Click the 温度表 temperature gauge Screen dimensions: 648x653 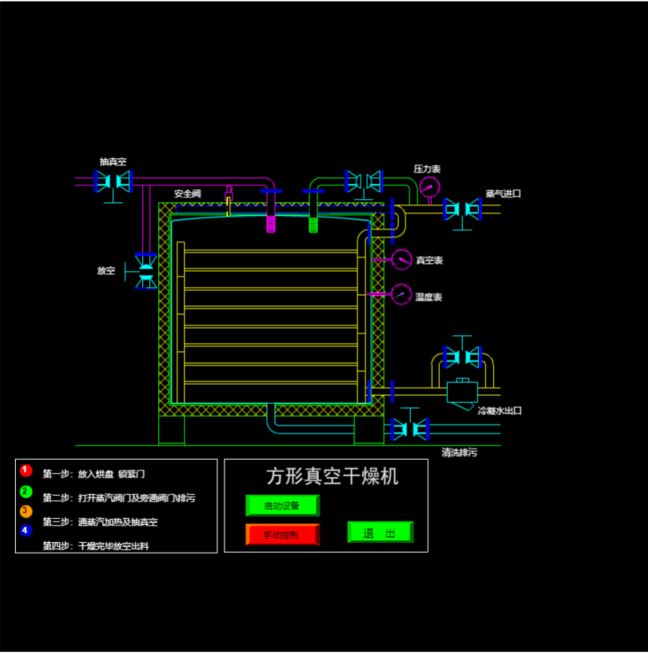point(401,294)
